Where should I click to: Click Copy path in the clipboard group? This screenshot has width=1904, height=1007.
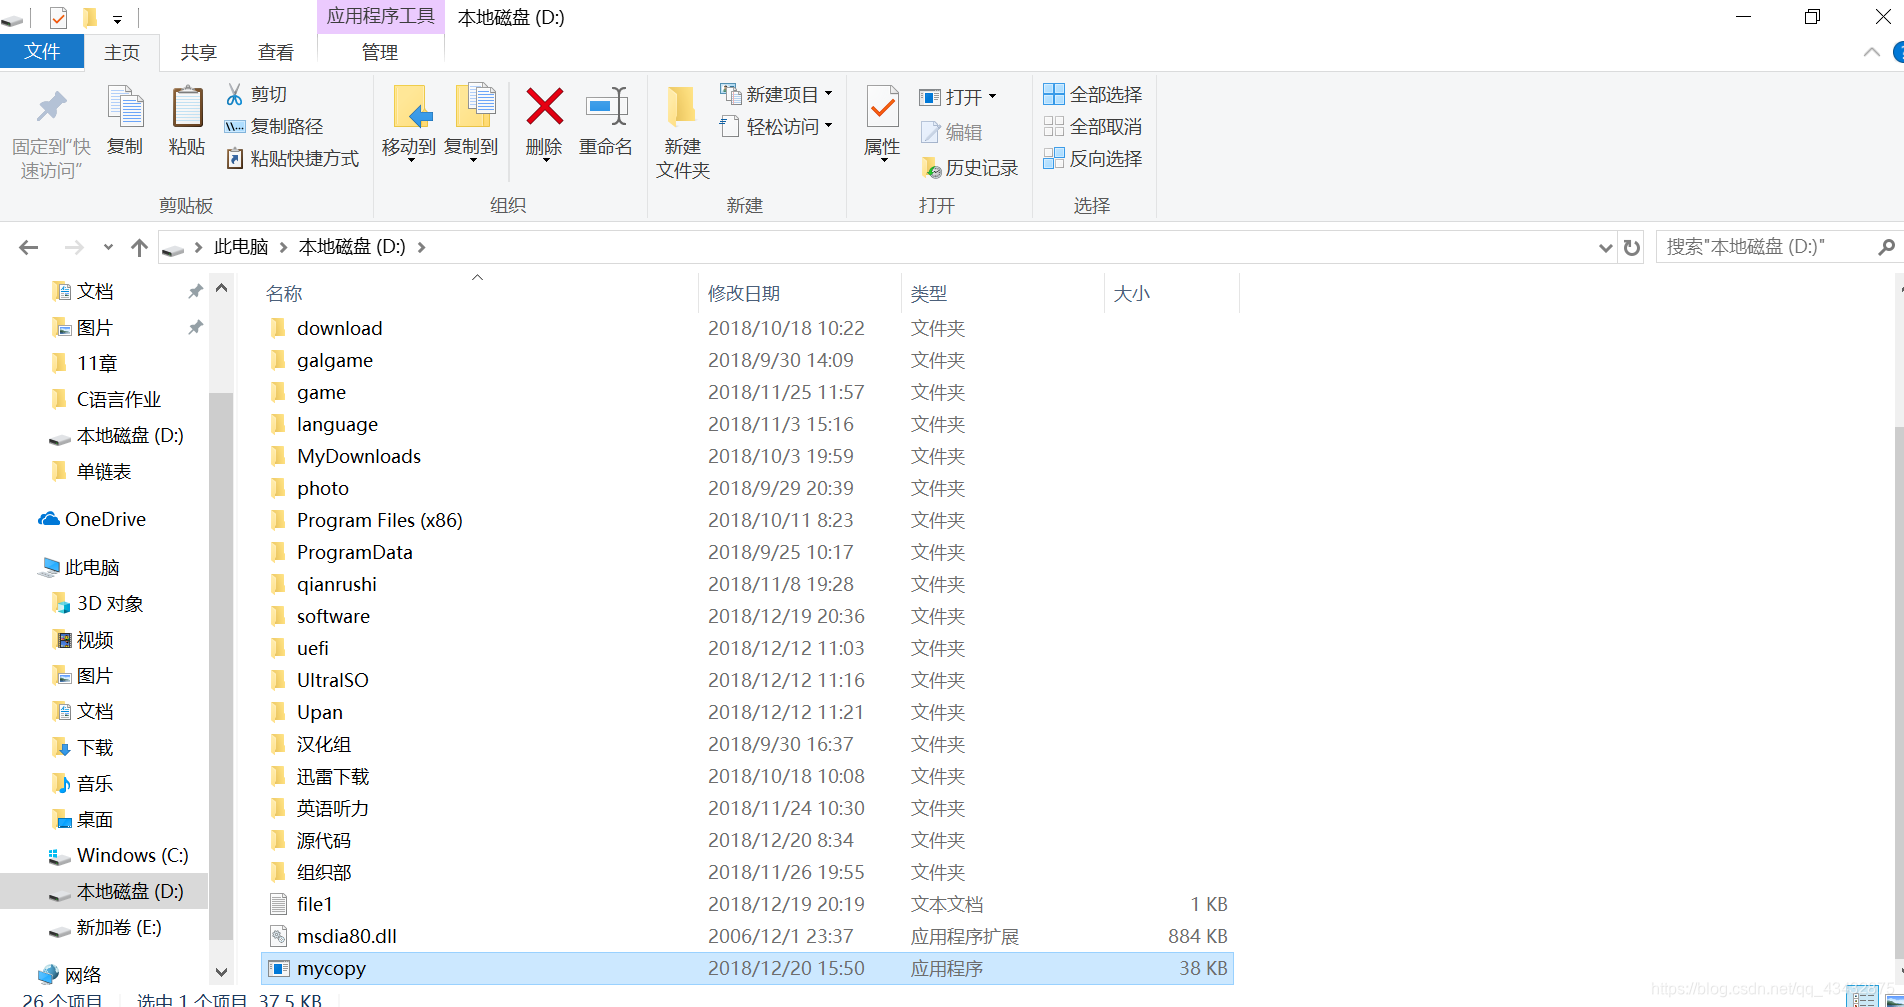coord(274,126)
